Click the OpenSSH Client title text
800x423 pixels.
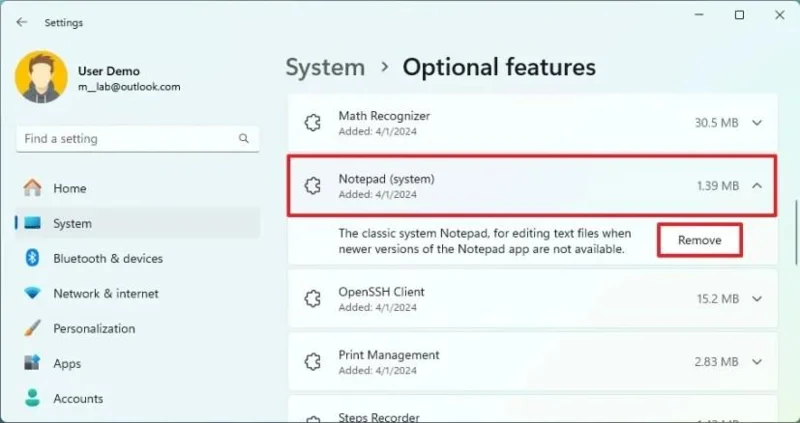pos(382,292)
